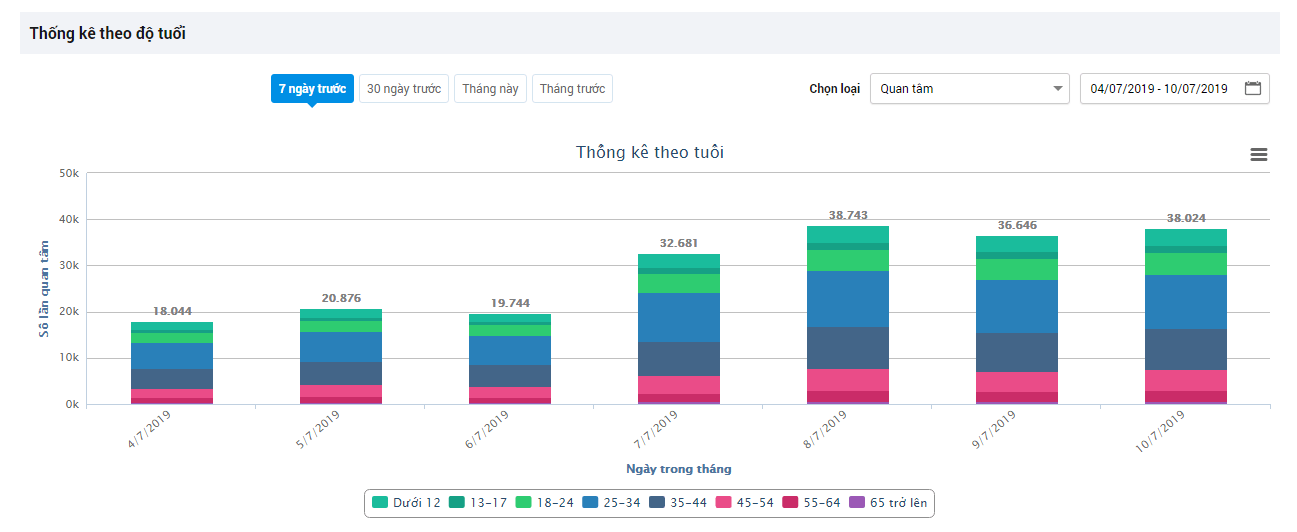Click the 8/7/2019 bar's blue 25-34 segment
The width and height of the screenshot is (1297, 532).
tap(846, 299)
